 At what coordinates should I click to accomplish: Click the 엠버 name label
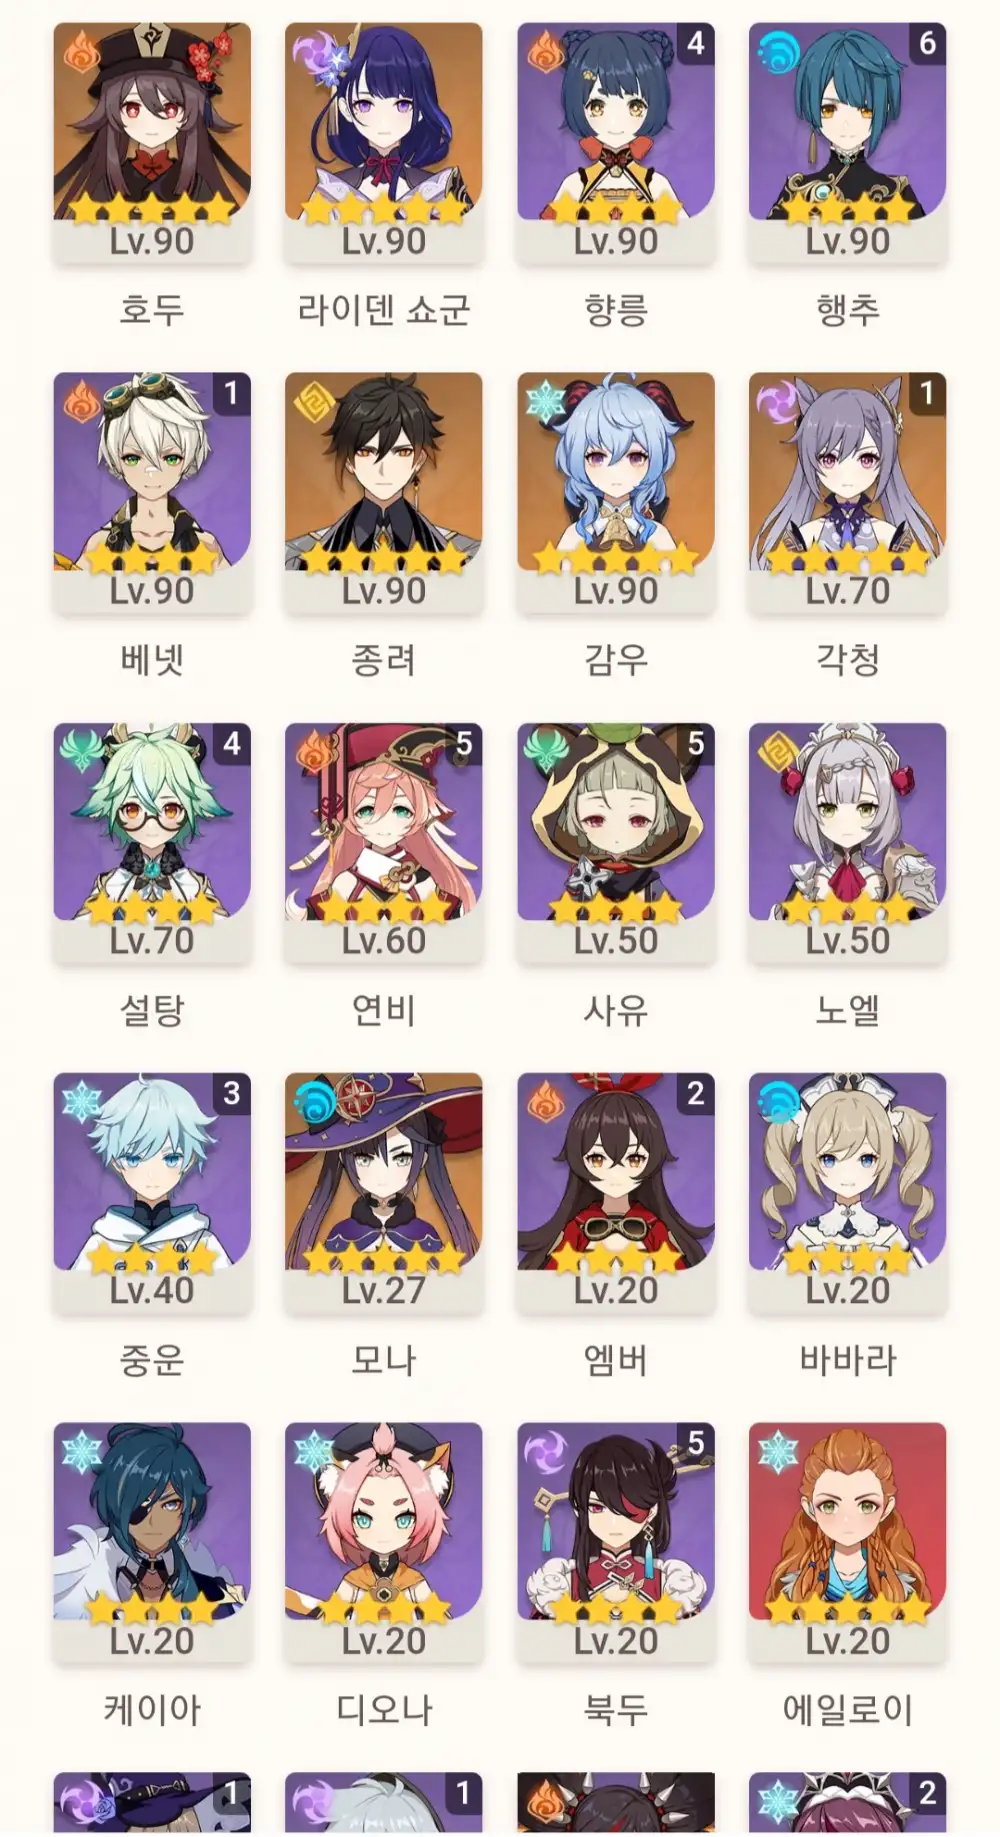tap(616, 1360)
